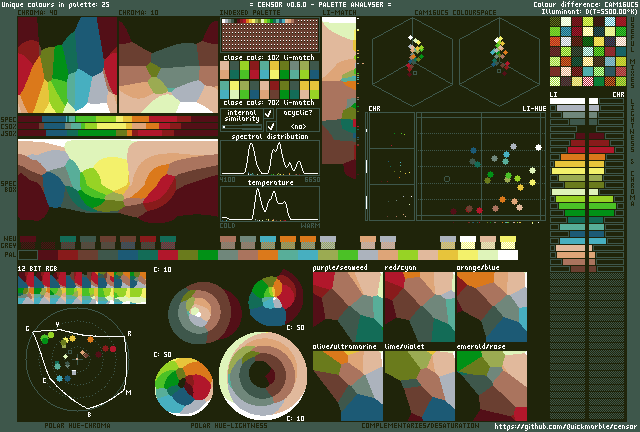Select the lime/violet complementary thumbnail
The height and width of the screenshot is (432, 640).
420,386
